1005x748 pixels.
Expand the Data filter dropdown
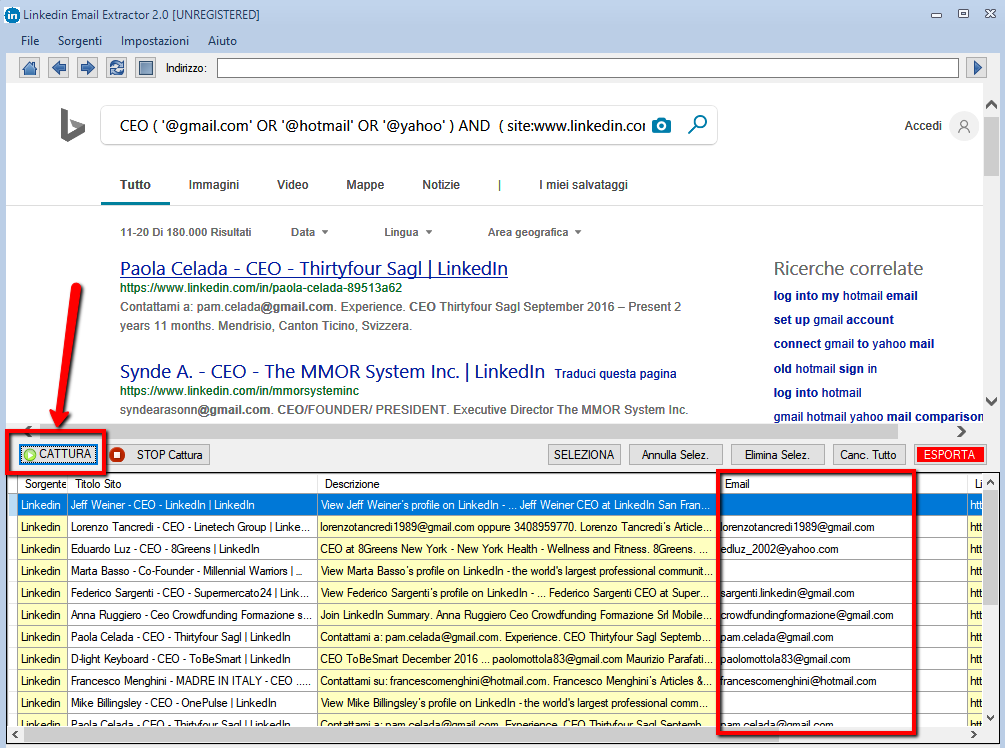(310, 232)
